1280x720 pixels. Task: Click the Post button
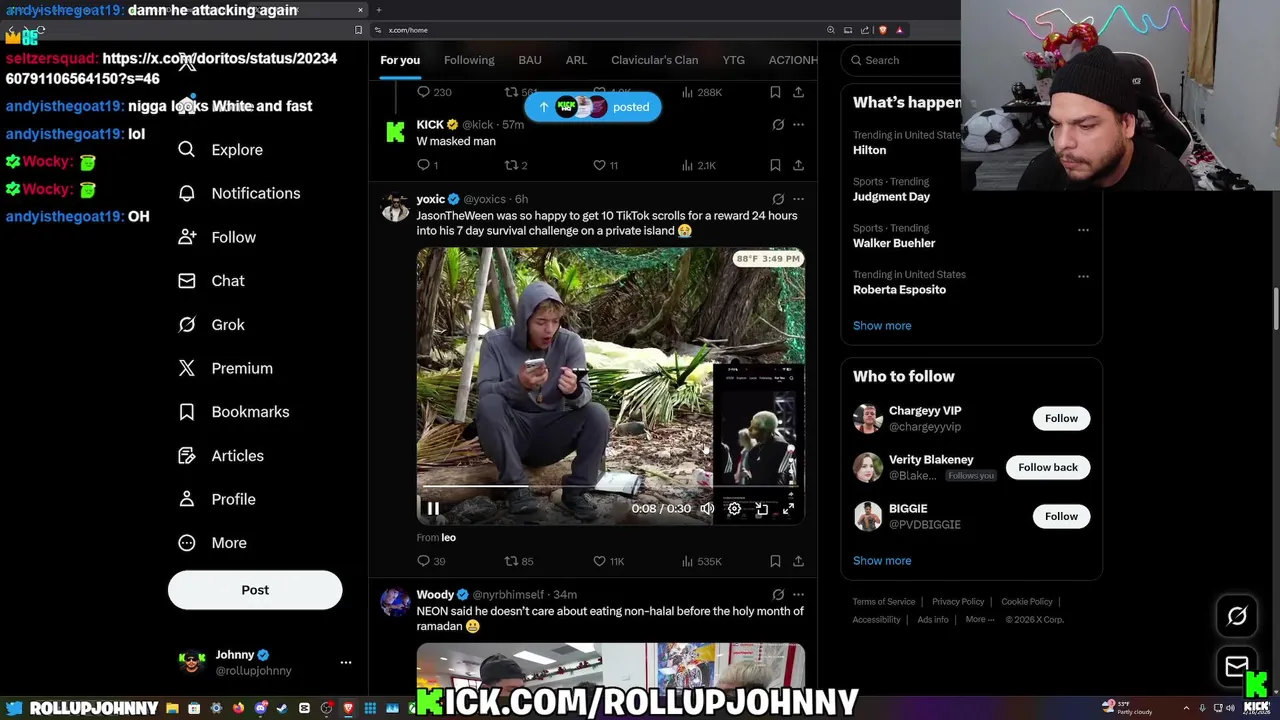click(255, 590)
